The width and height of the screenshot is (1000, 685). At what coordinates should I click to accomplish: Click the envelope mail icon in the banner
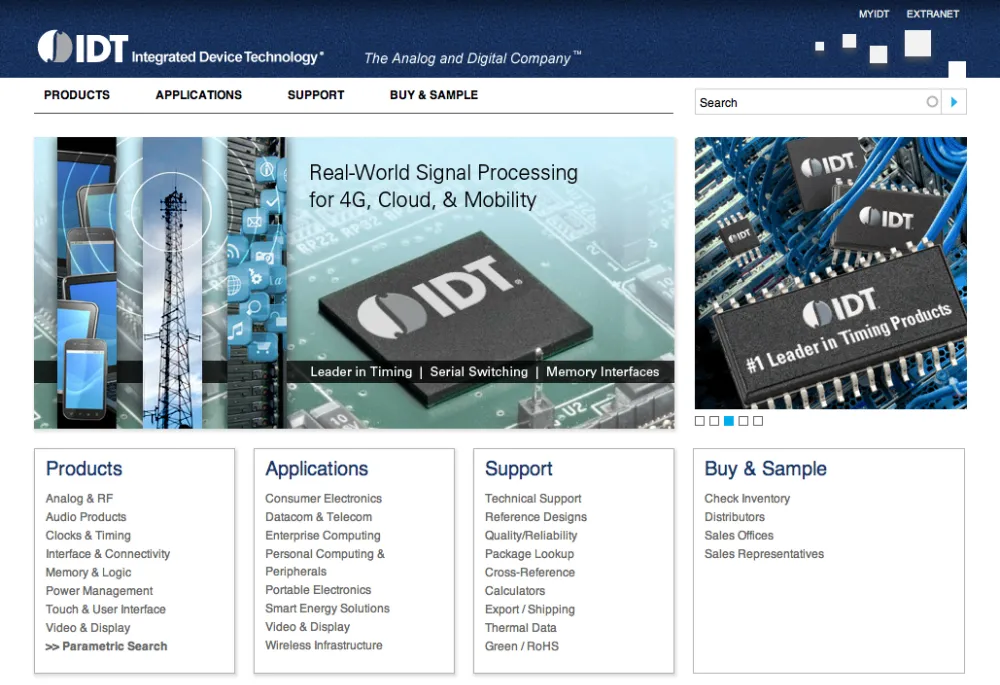254,222
